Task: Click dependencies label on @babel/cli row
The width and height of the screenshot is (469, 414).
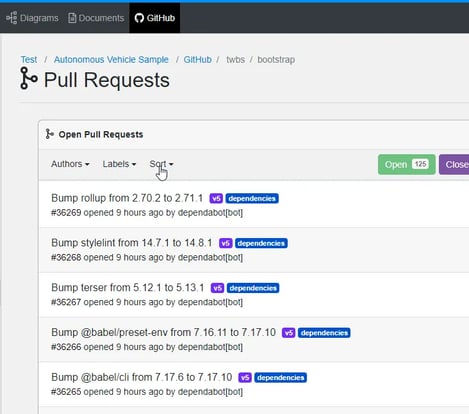Action: click(x=281, y=378)
